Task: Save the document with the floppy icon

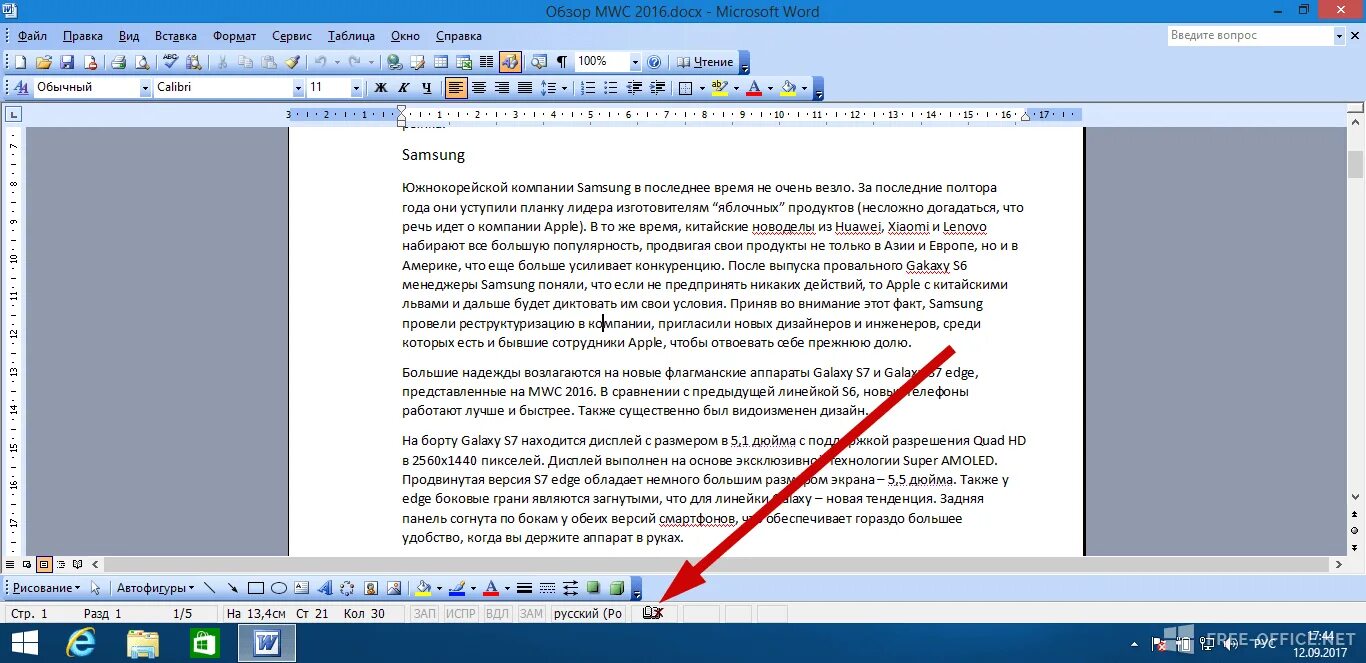Action: (x=67, y=62)
